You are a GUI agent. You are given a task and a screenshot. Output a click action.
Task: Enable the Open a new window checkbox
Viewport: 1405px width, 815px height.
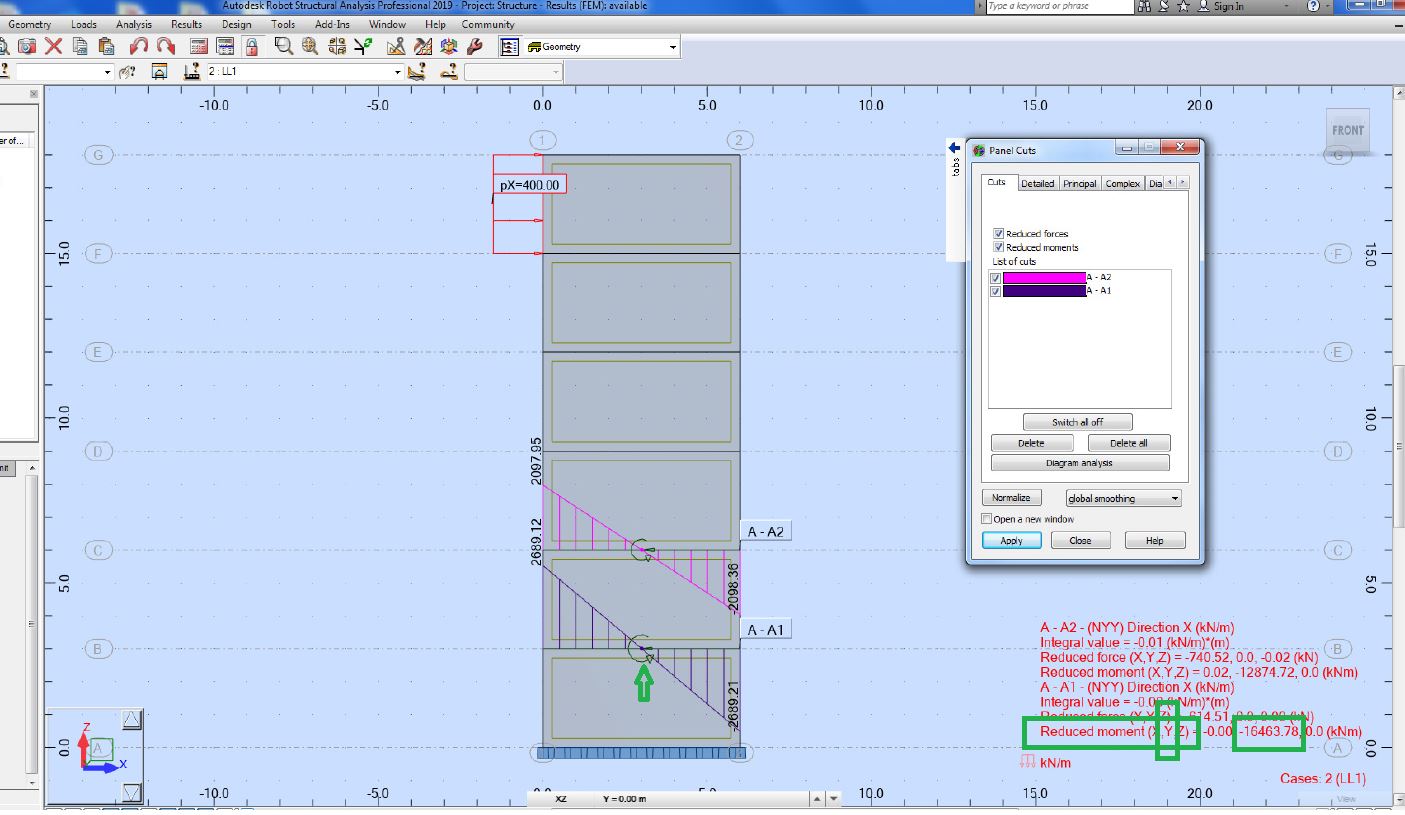986,518
